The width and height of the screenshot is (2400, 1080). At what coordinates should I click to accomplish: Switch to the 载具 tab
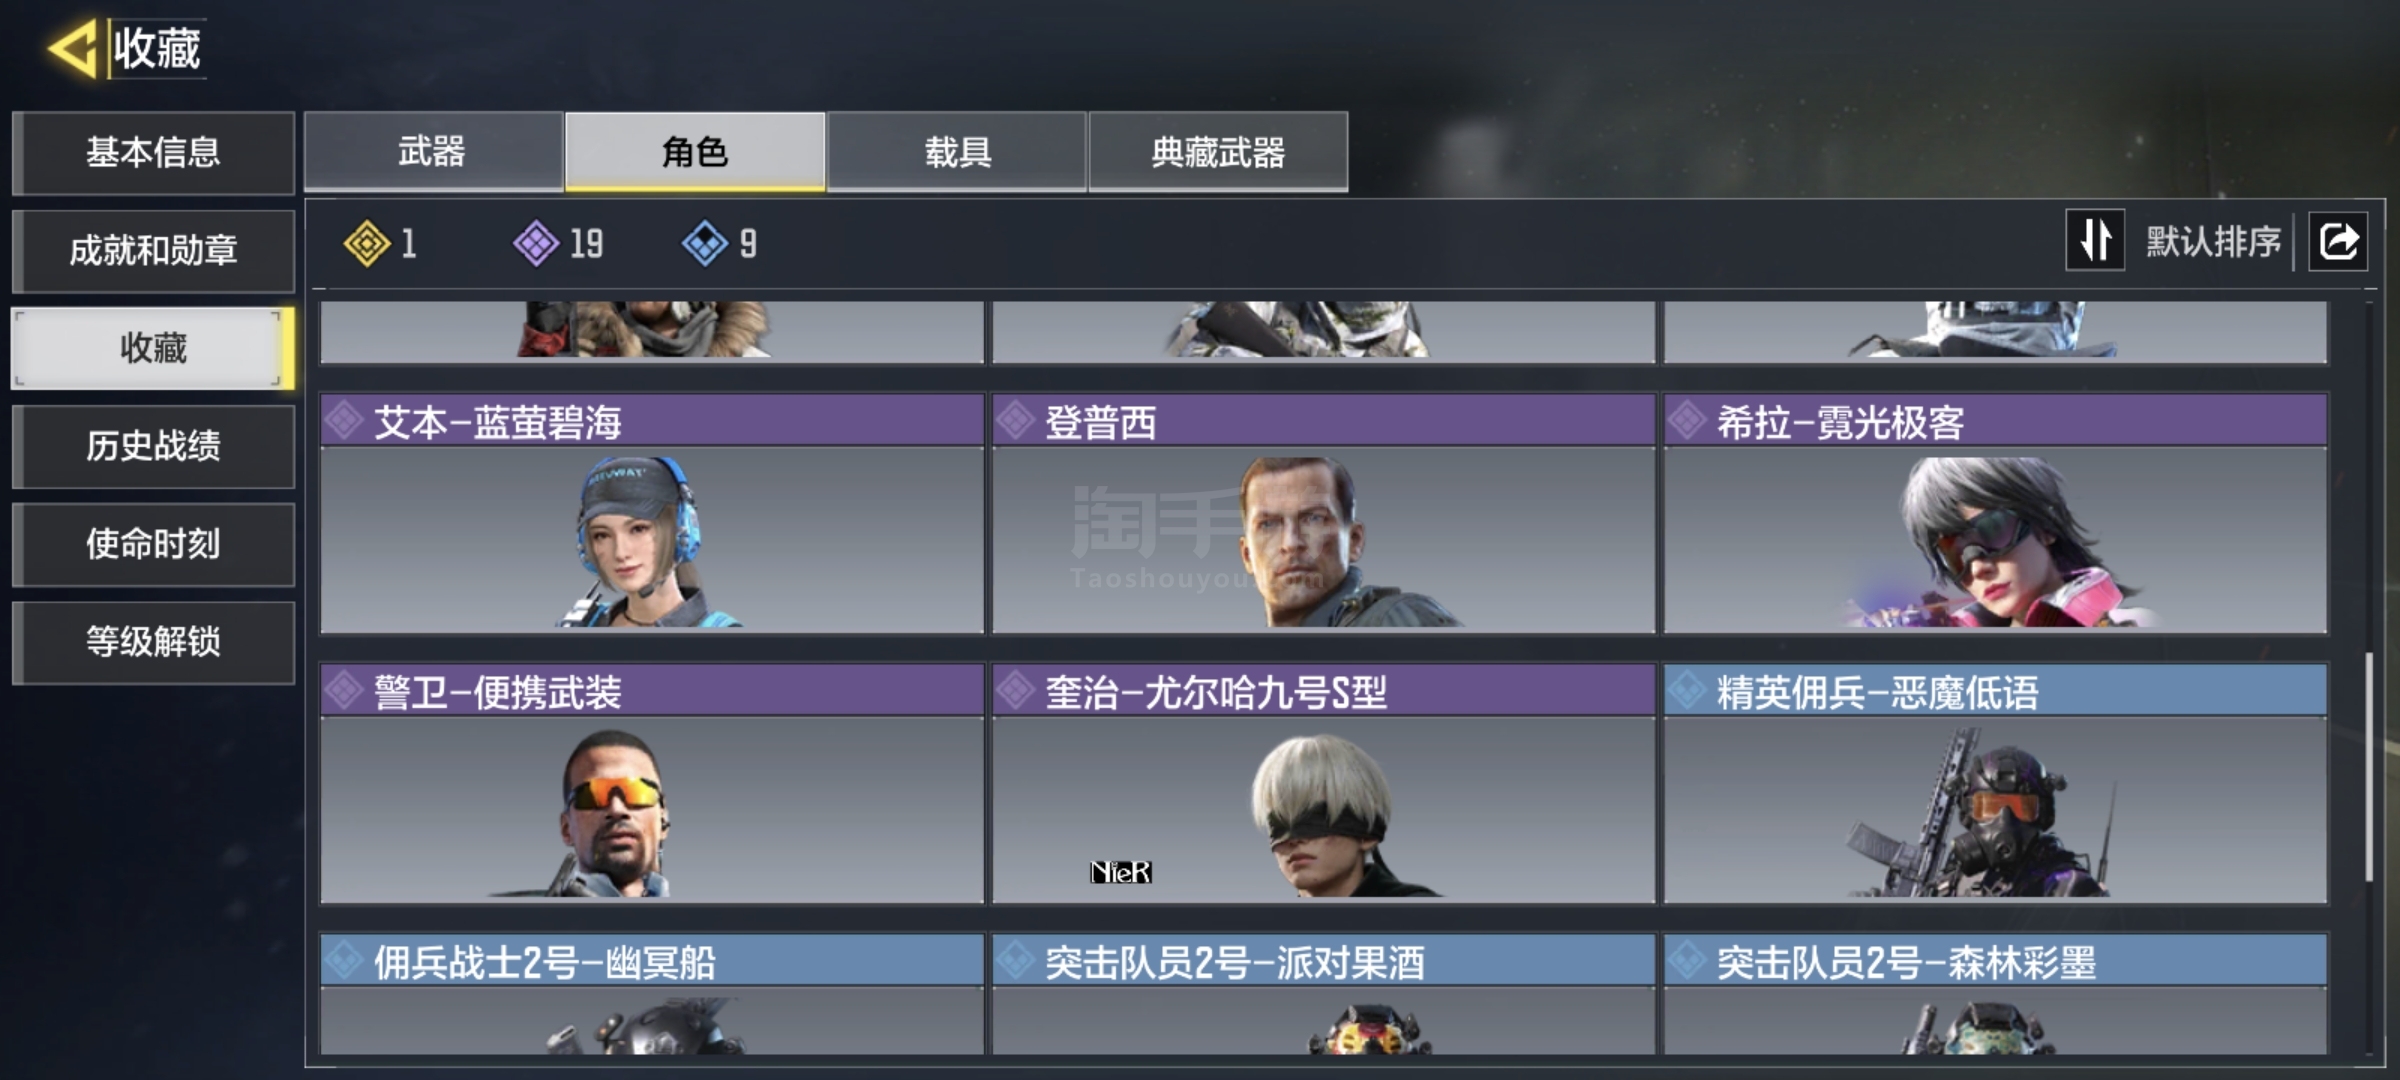[957, 152]
